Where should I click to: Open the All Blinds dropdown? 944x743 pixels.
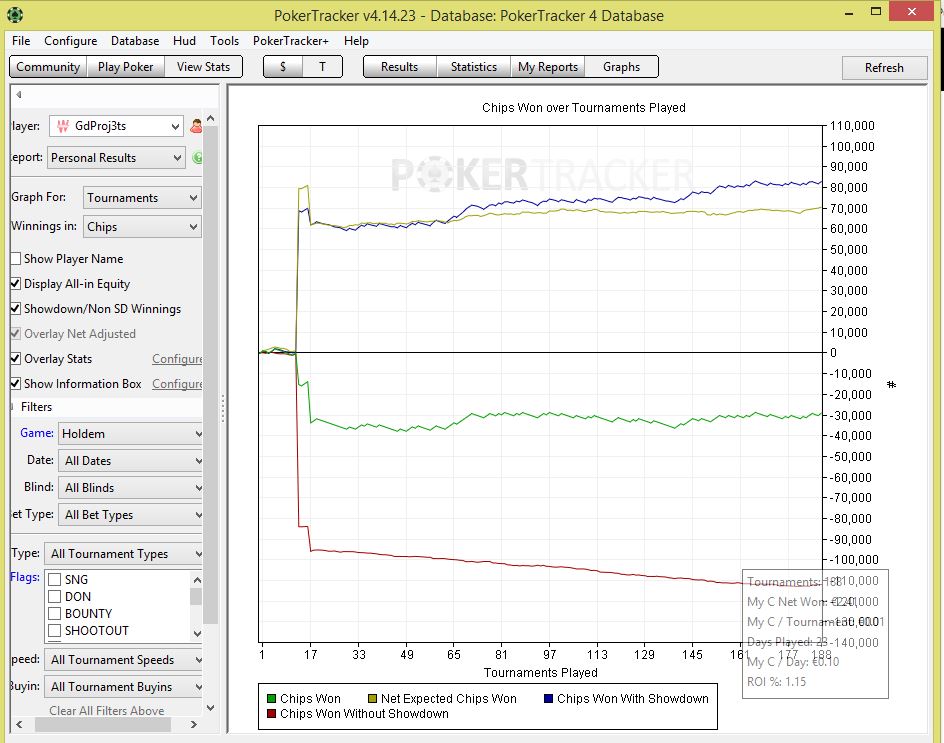point(130,488)
